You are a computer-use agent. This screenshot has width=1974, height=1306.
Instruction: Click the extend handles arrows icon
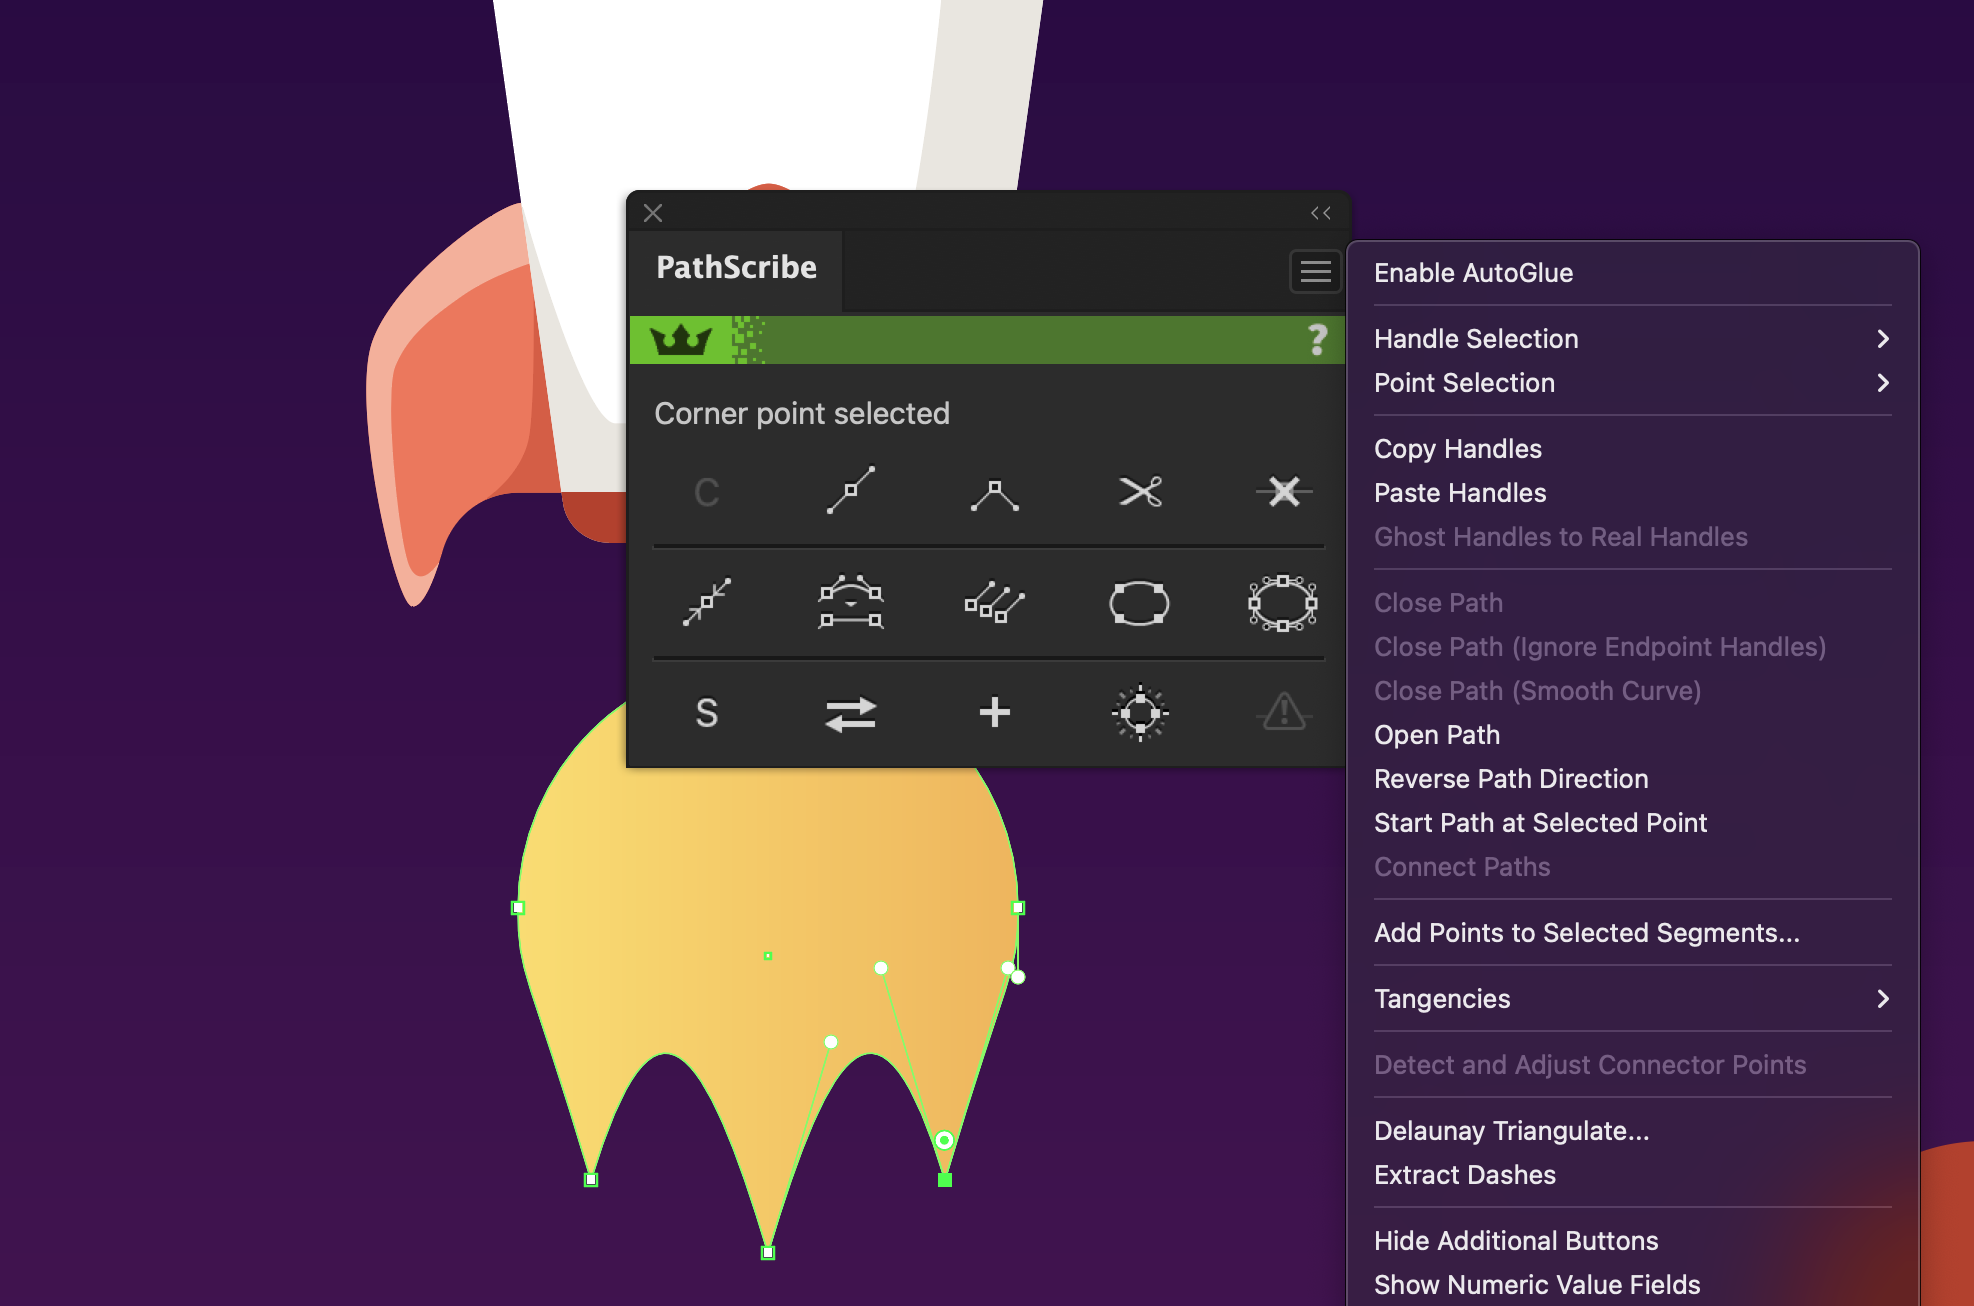click(707, 602)
